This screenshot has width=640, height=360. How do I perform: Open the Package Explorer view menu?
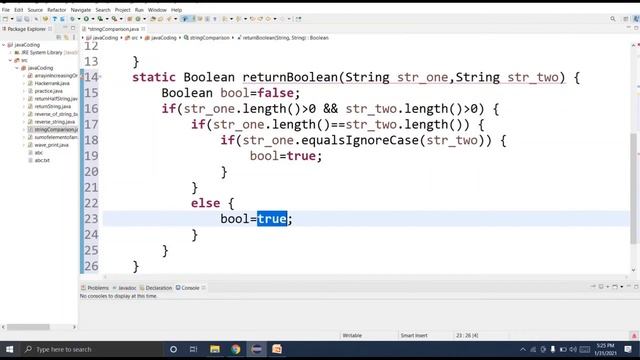74,37
